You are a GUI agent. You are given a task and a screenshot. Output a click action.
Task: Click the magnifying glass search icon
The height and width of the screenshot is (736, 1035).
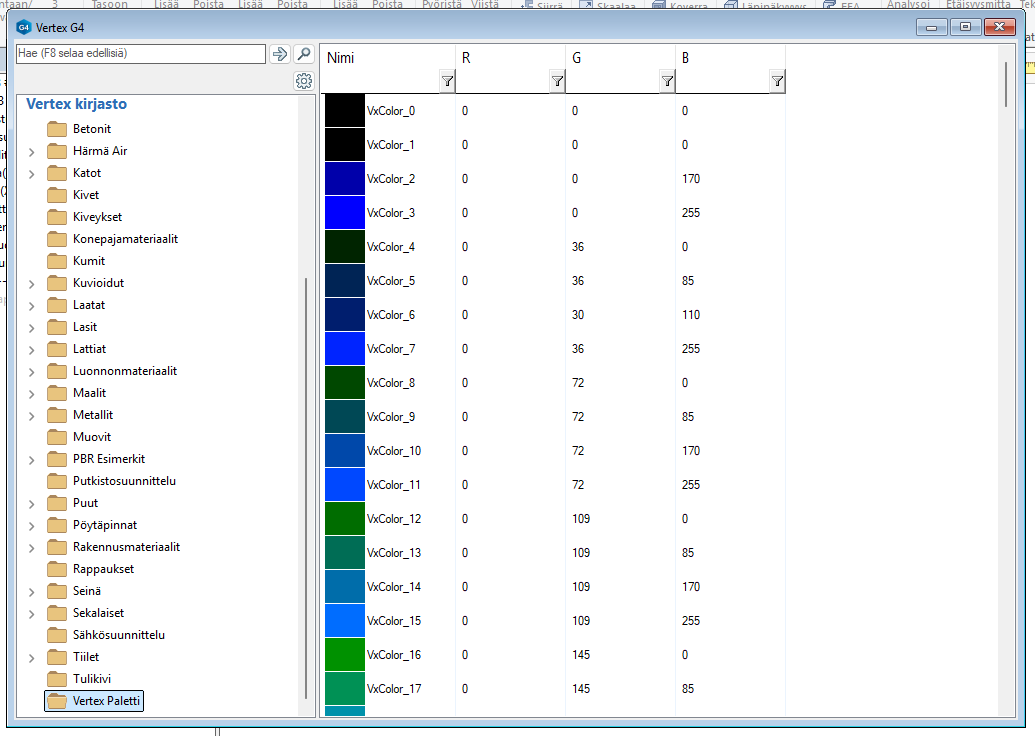tap(304, 54)
